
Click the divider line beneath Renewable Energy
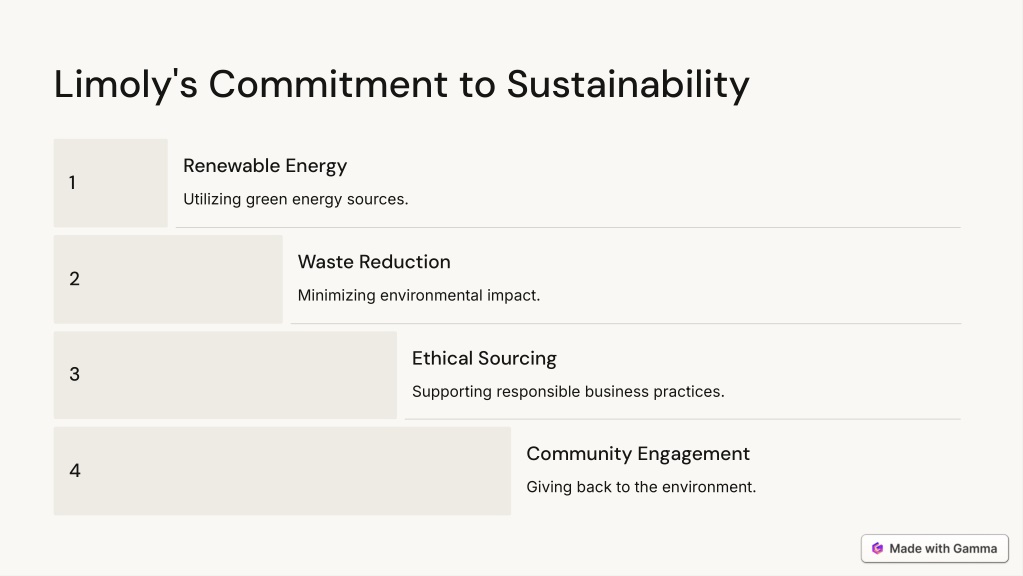click(568, 227)
